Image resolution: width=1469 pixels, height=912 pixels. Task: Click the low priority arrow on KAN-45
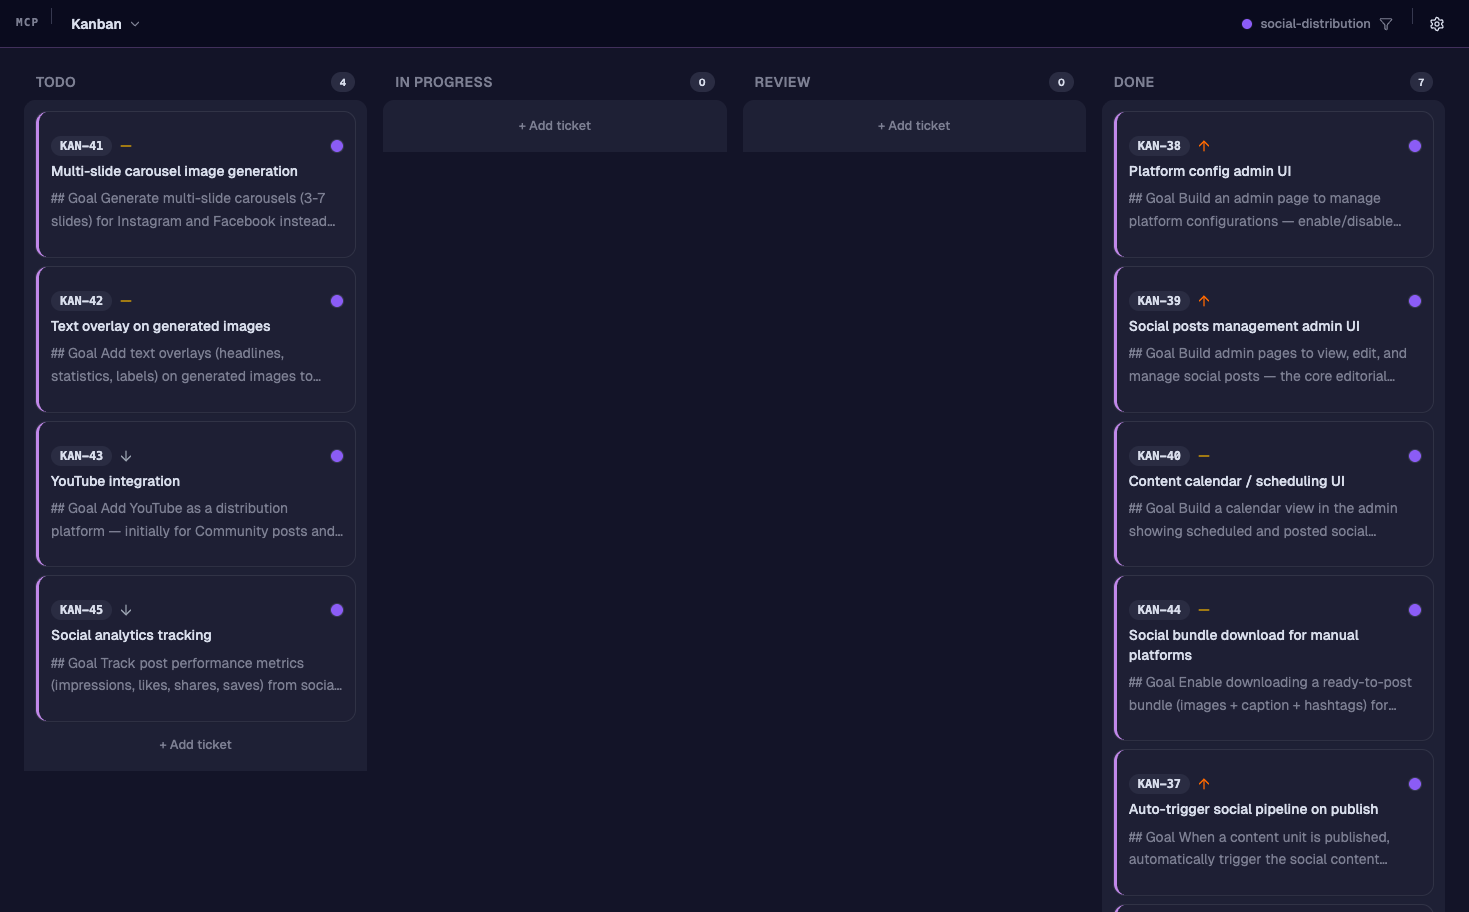[x=126, y=610]
